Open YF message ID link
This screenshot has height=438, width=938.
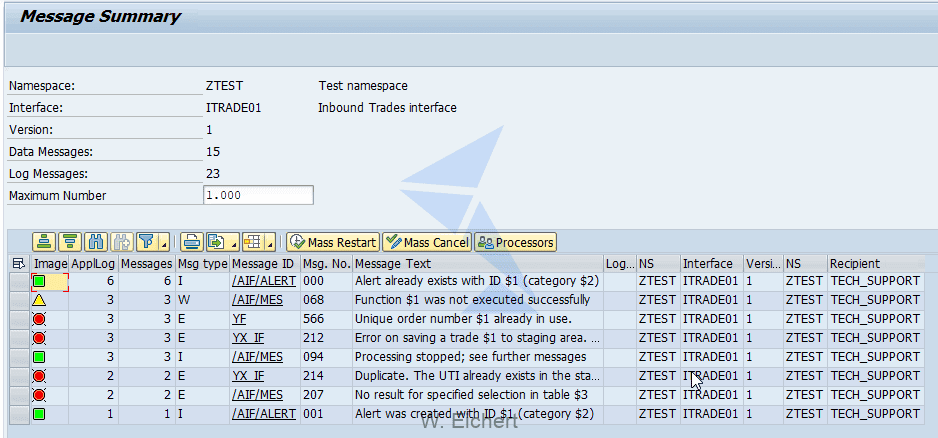(239, 319)
